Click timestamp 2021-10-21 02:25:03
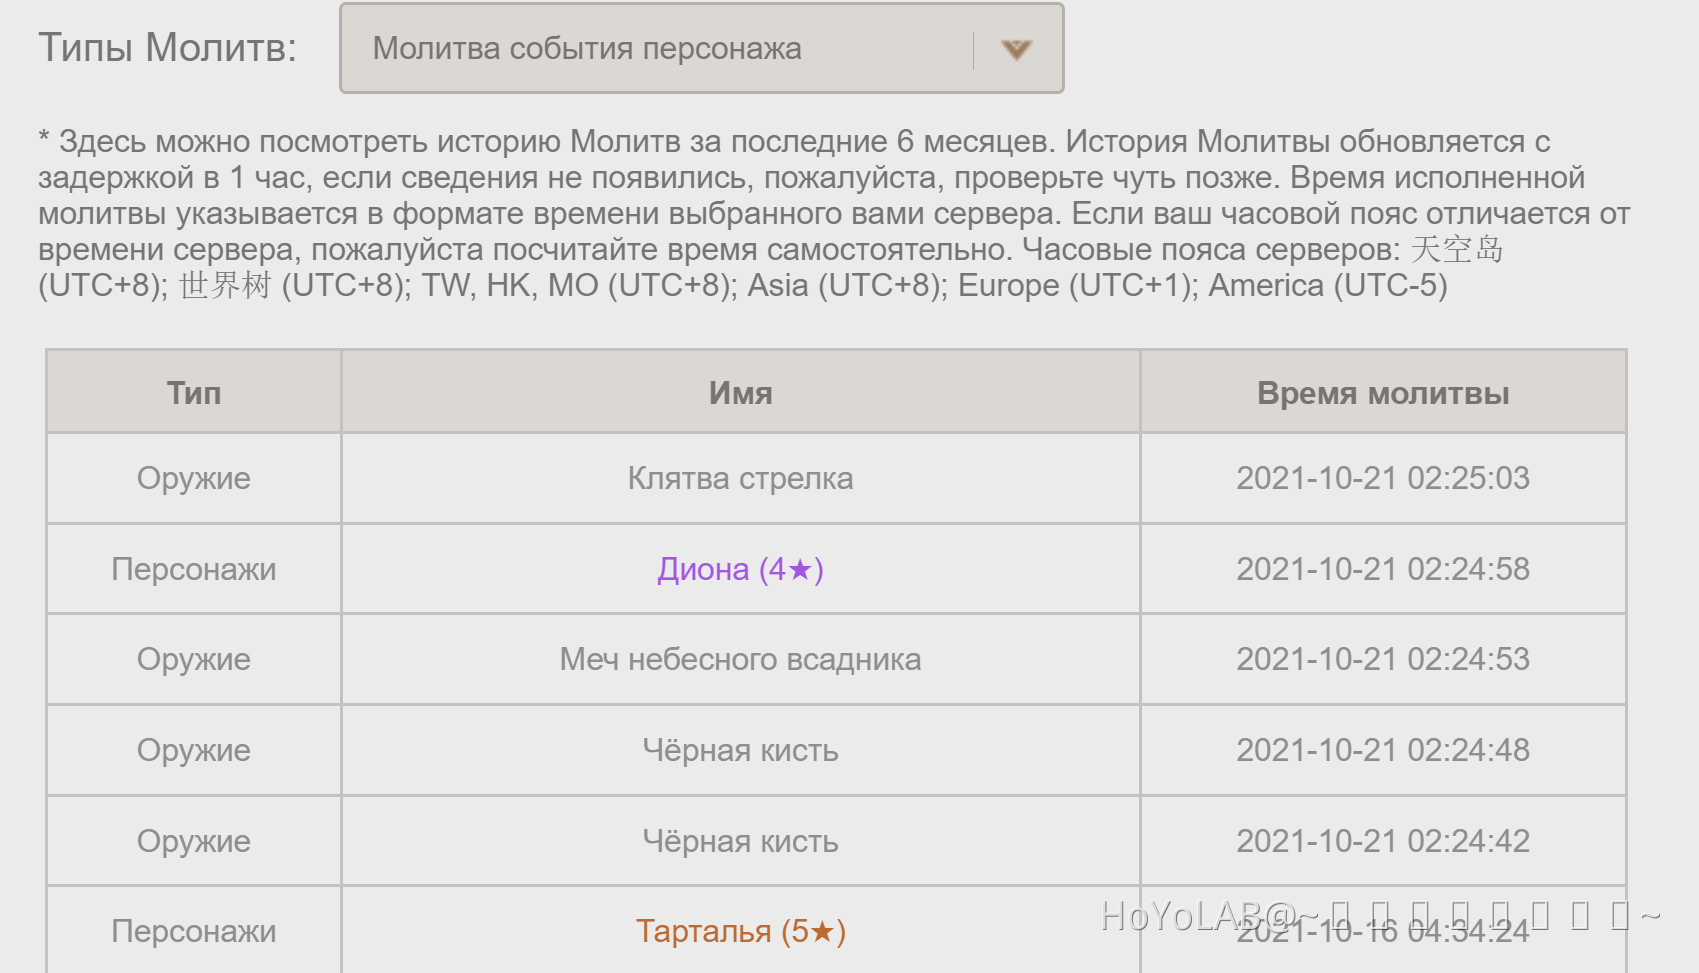The width and height of the screenshot is (1699, 973). 1383,478
